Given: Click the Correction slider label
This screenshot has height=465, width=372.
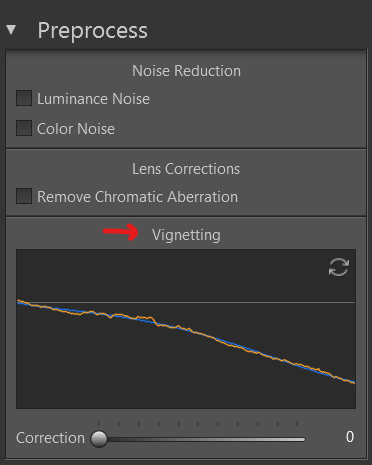Looking at the screenshot, I should pyautogui.click(x=50, y=438).
